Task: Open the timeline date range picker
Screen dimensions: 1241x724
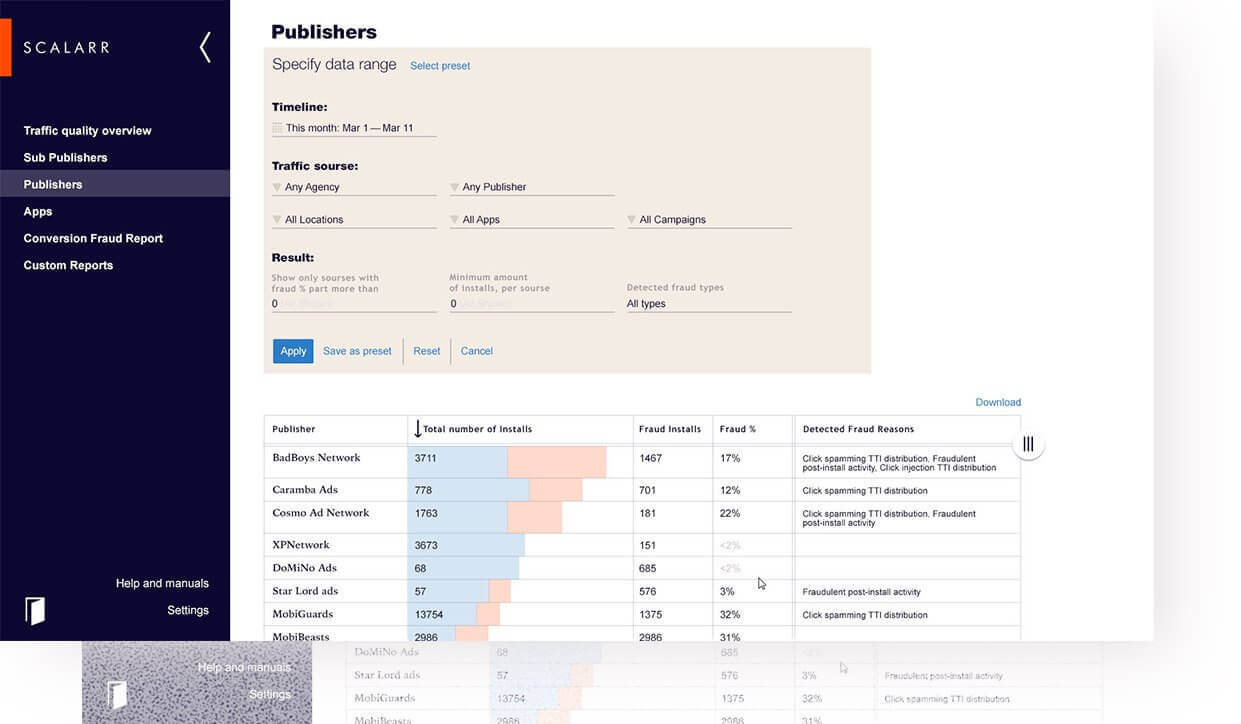Action: 354,128
